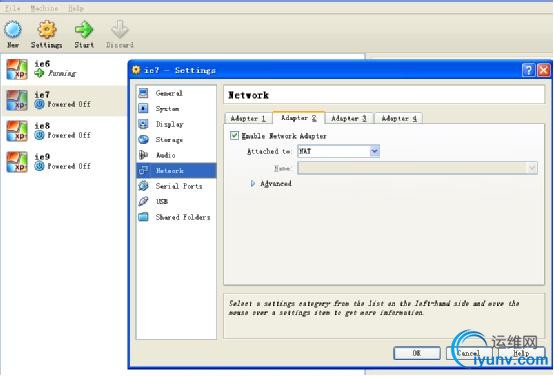Switch to the Adapter 2 tab

pyautogui.click(x=299, y=118)
